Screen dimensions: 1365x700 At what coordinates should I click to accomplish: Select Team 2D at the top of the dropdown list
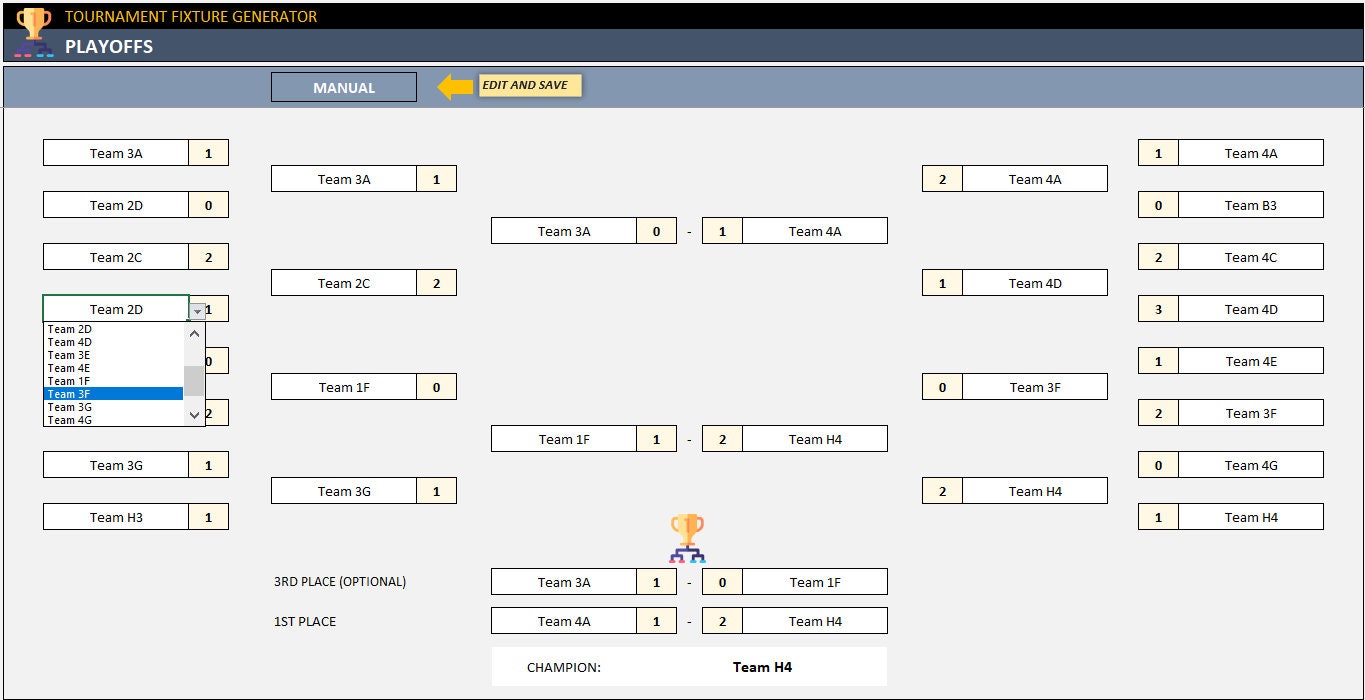[112, 328]
